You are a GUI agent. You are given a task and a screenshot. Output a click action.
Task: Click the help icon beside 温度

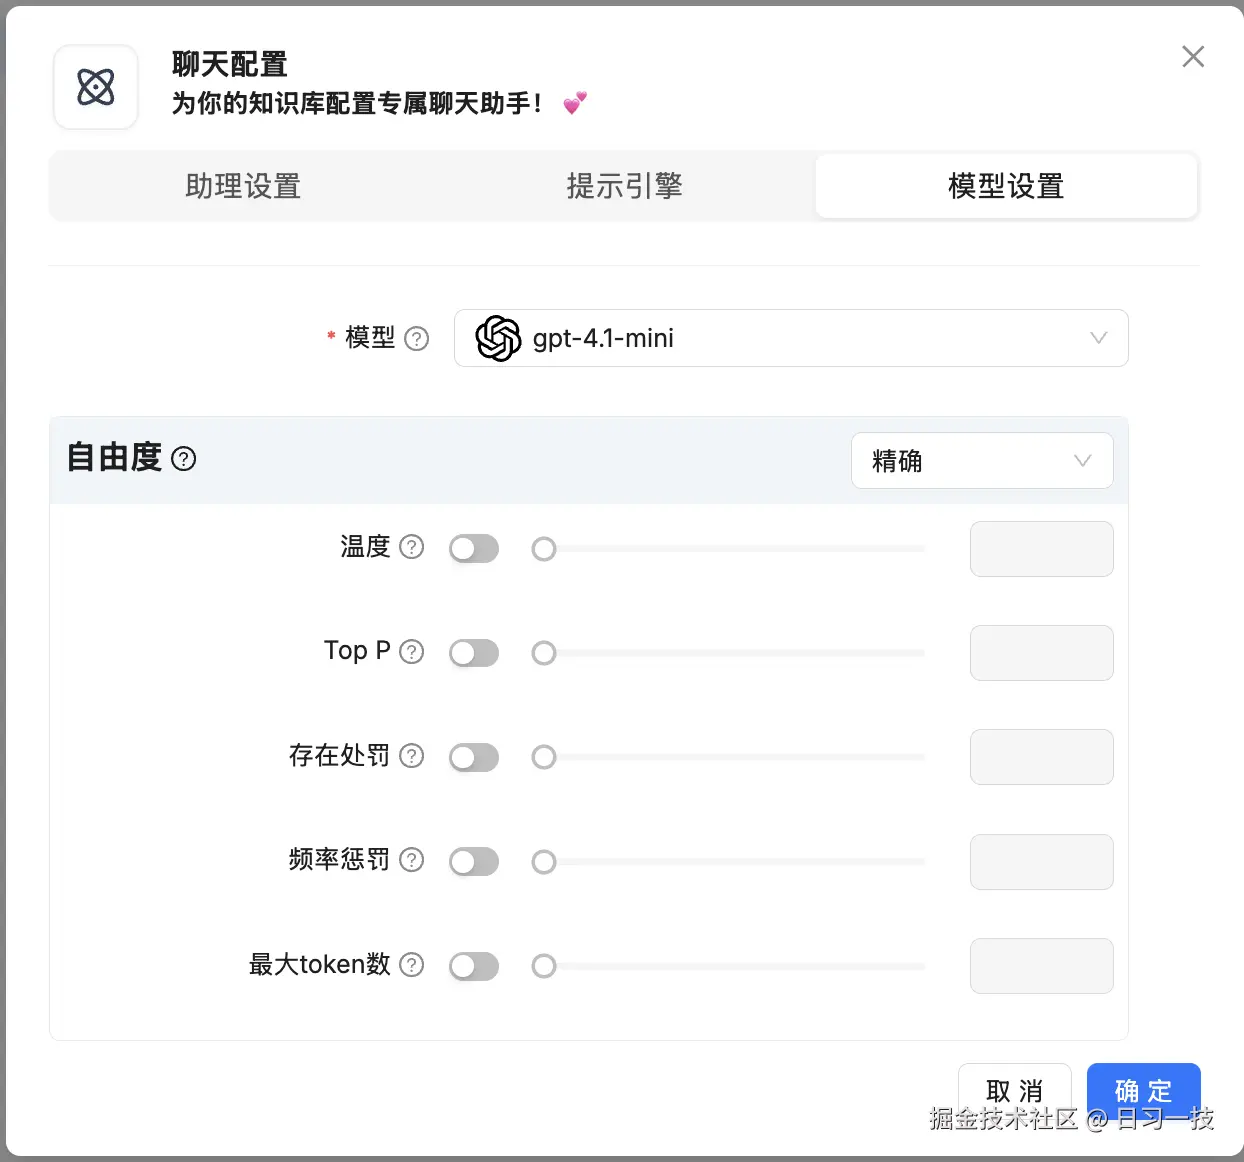tap(412, 547)
